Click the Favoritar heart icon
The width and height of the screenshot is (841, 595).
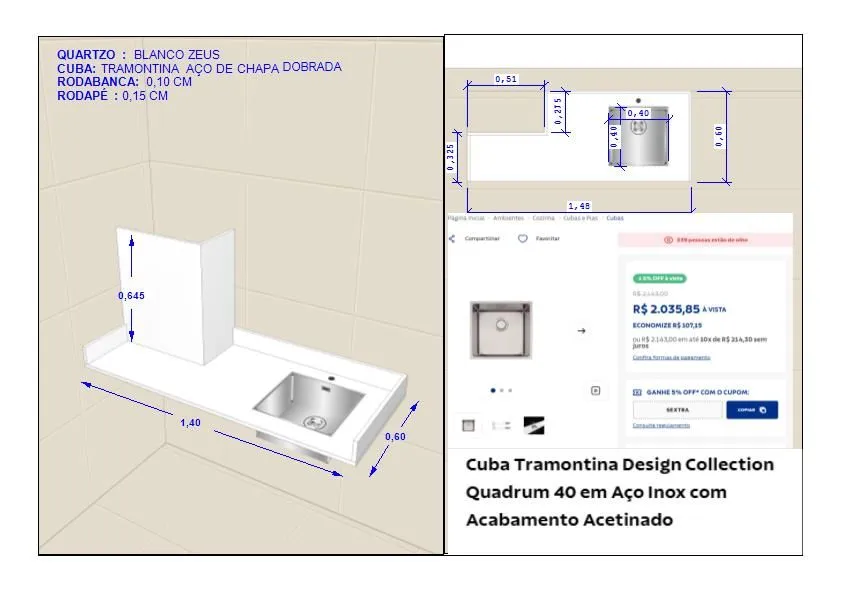tap(522, 239)
